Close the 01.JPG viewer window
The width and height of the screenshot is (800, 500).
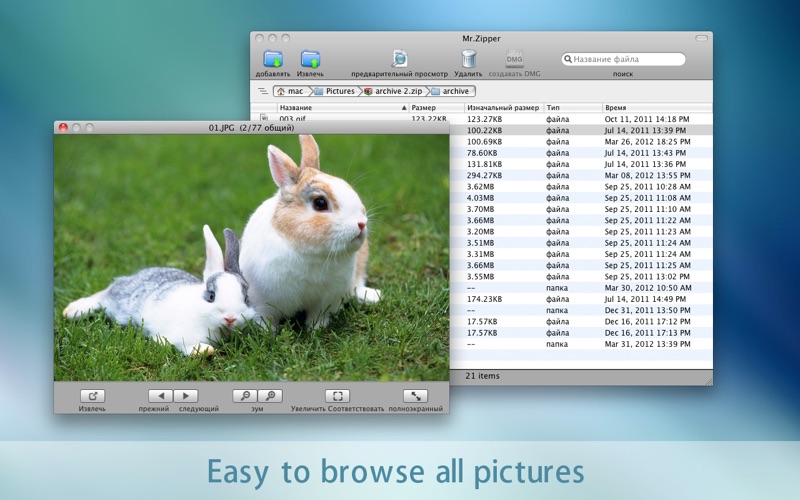coord(63,128)
